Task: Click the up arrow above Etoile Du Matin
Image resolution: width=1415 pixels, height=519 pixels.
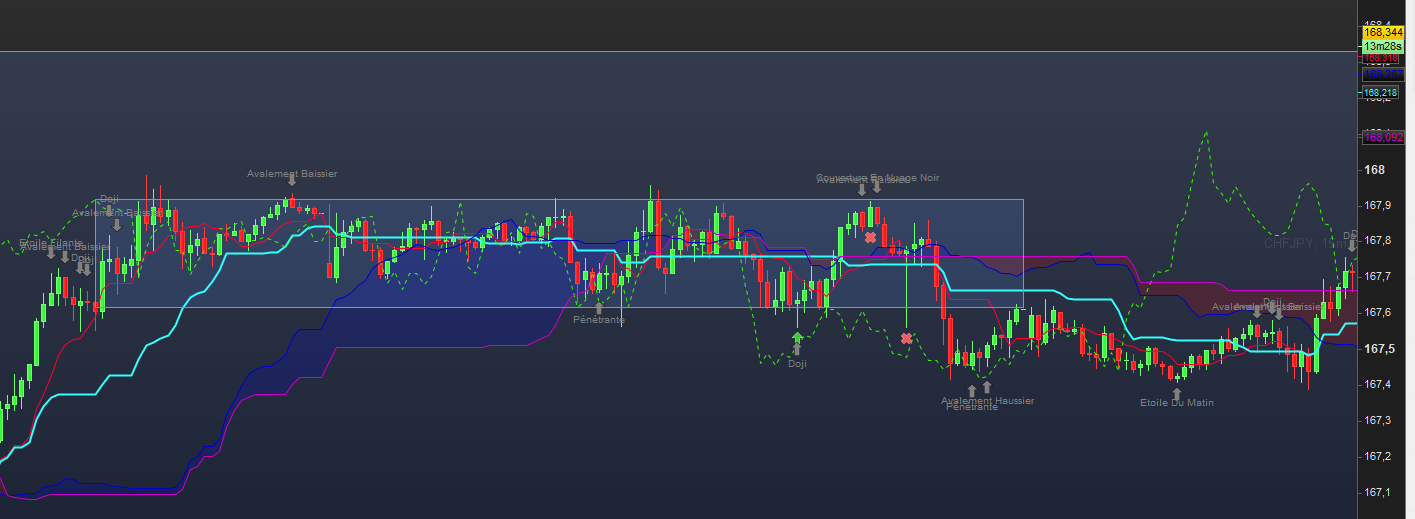Action: pyautogui.click(x=1177, y=394)
